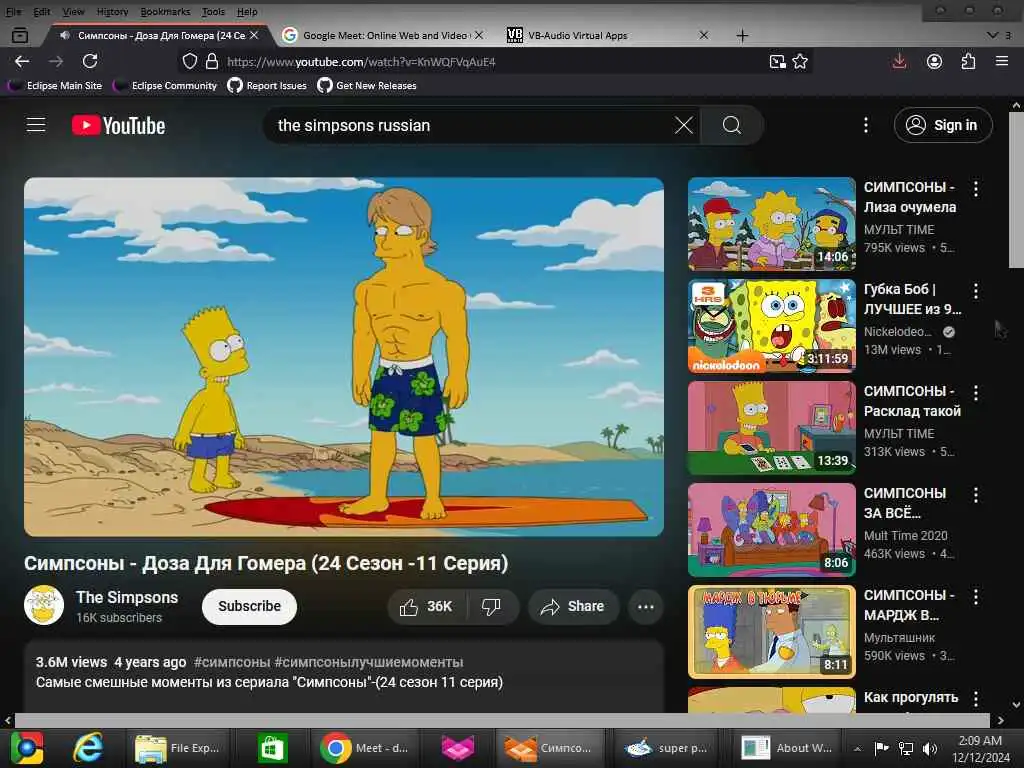1024x768 pixels.
Task: Open The Simpsons channel name link
Action: point(127,597)
